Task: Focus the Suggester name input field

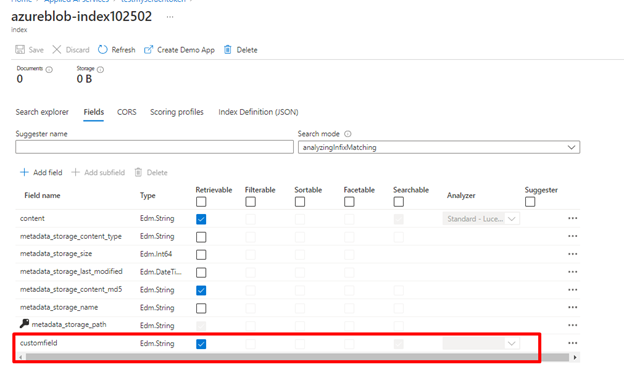Action: (x=154, y=147)
